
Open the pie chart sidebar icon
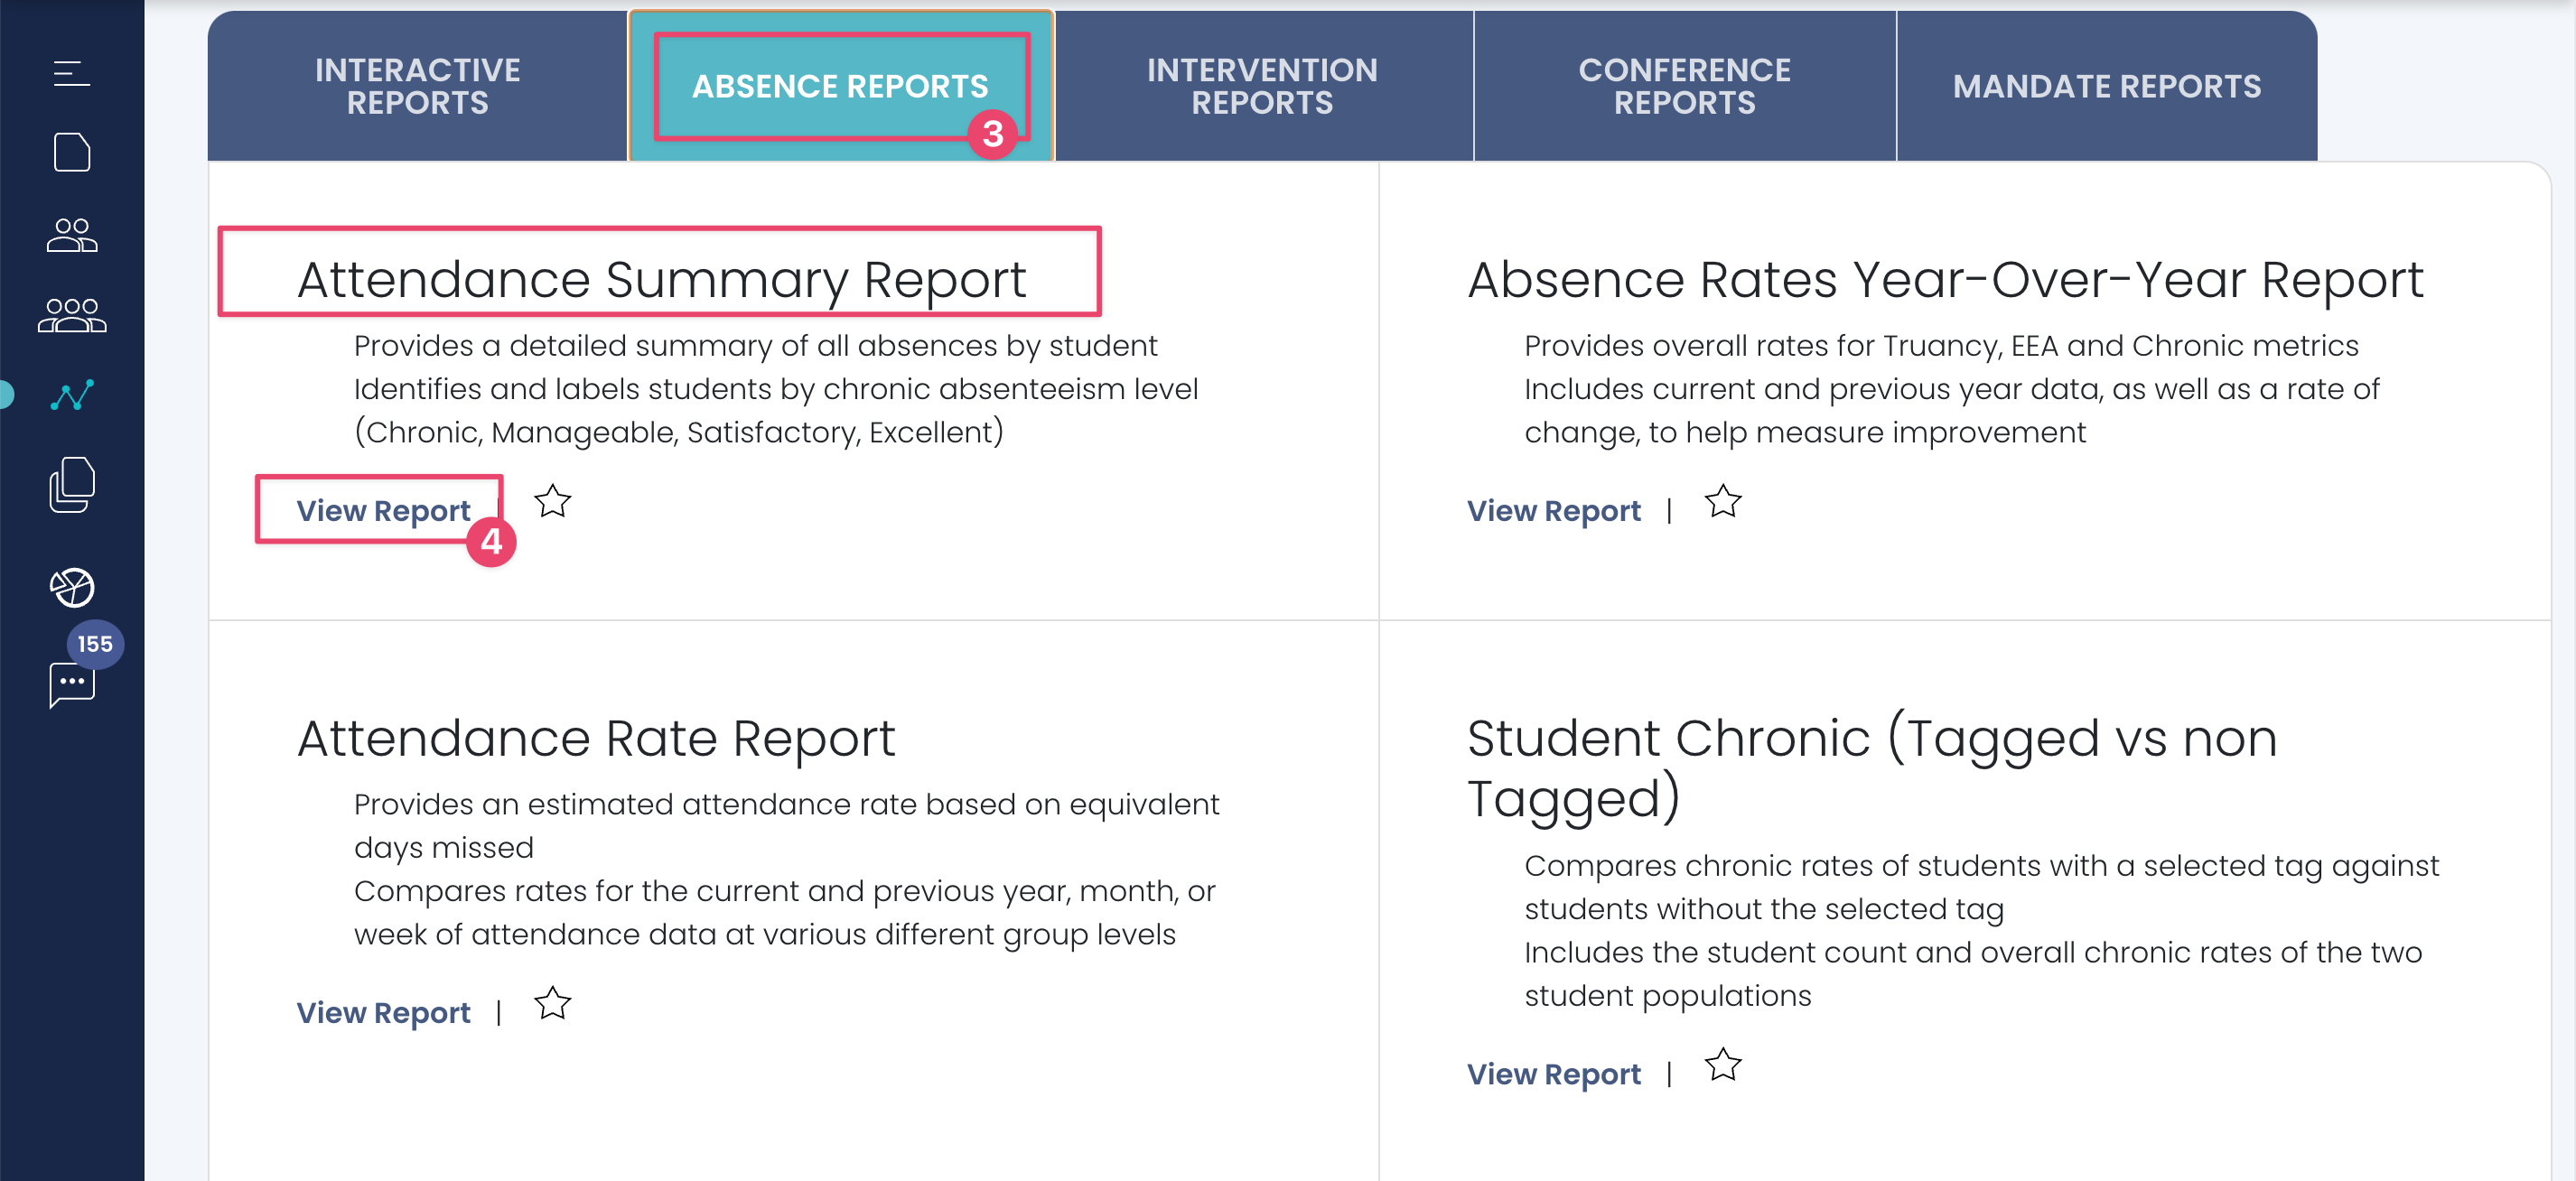click(x=71, y=587)
